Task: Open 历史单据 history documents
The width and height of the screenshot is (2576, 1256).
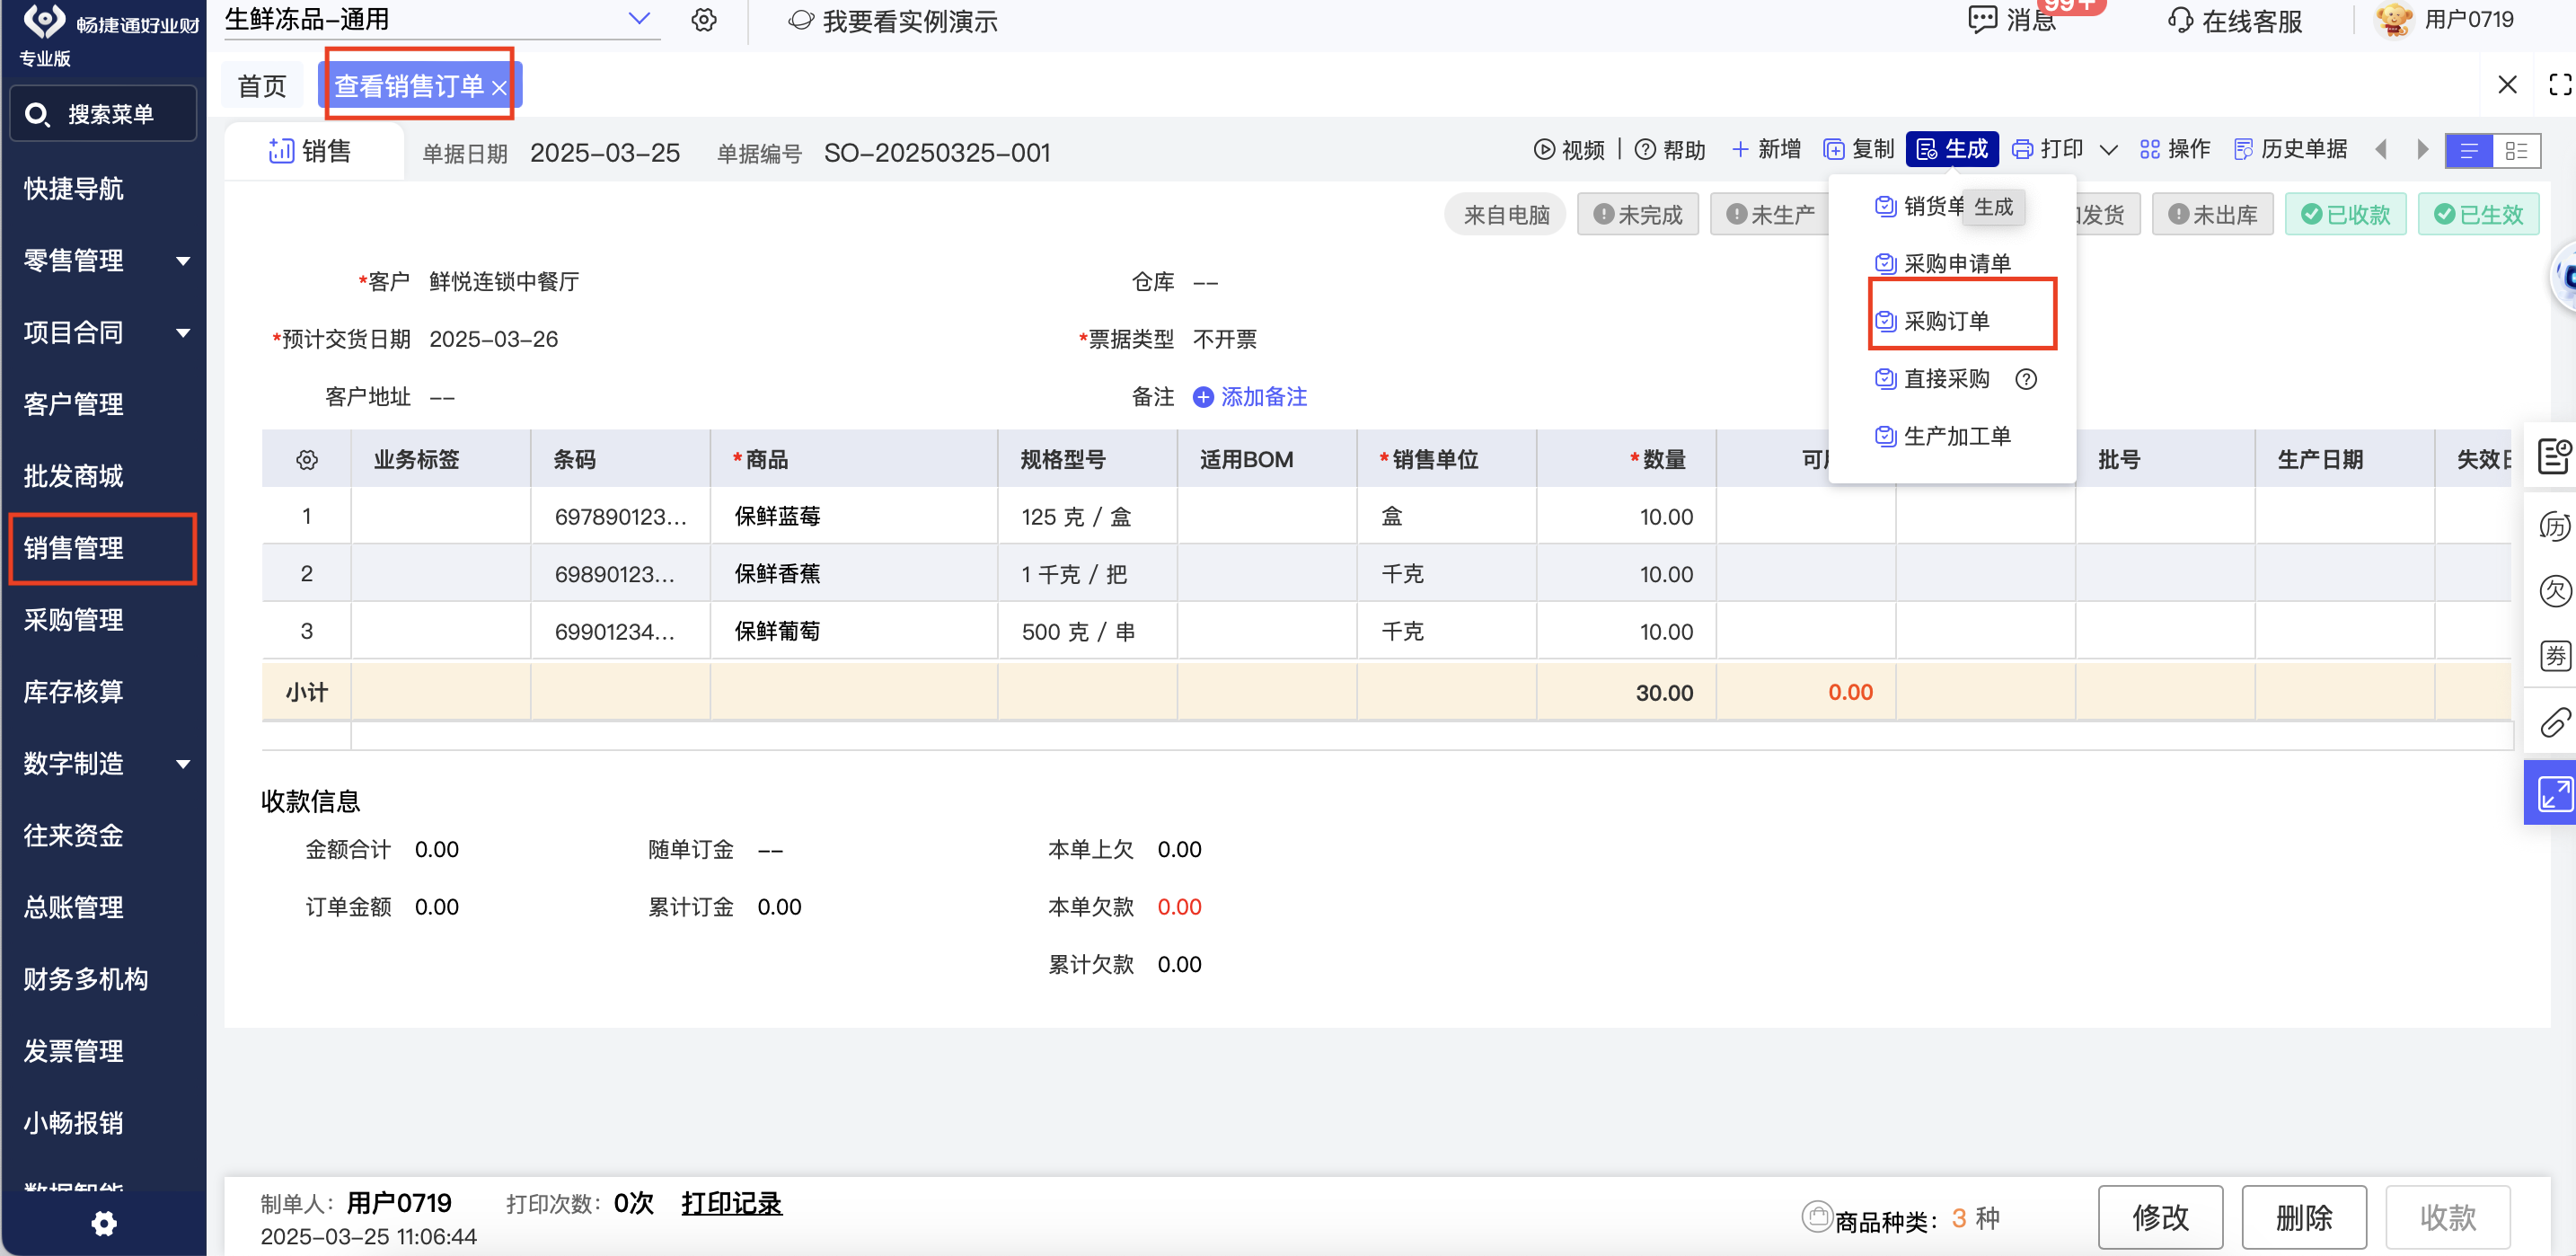Action: click(2290, 150)
